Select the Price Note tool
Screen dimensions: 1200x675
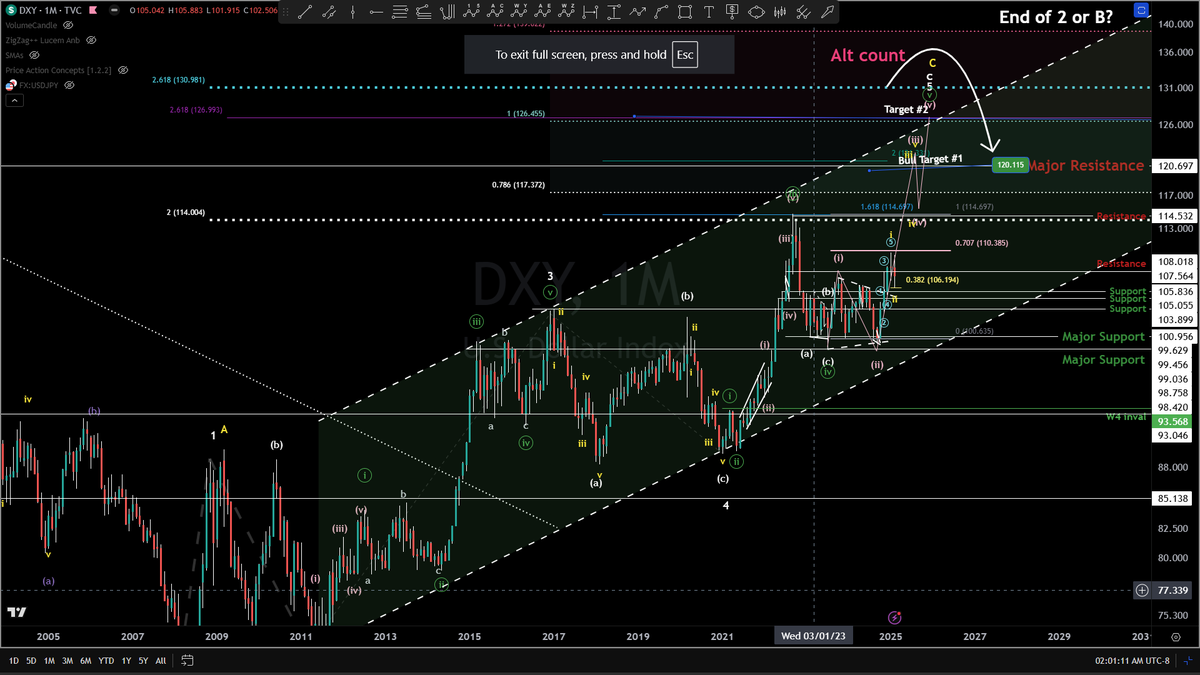(x=732, y=12)
